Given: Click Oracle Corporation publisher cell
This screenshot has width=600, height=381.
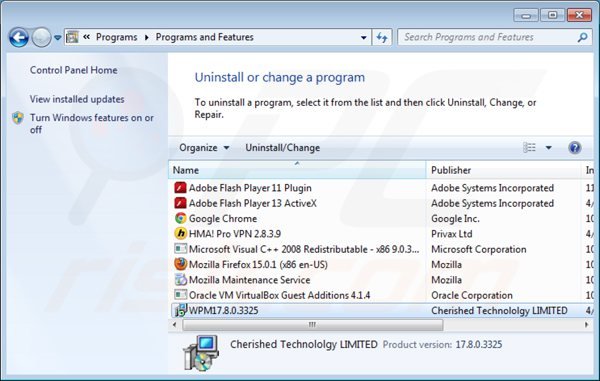Looking at the screenshot, I should click(x=472, y=295).
